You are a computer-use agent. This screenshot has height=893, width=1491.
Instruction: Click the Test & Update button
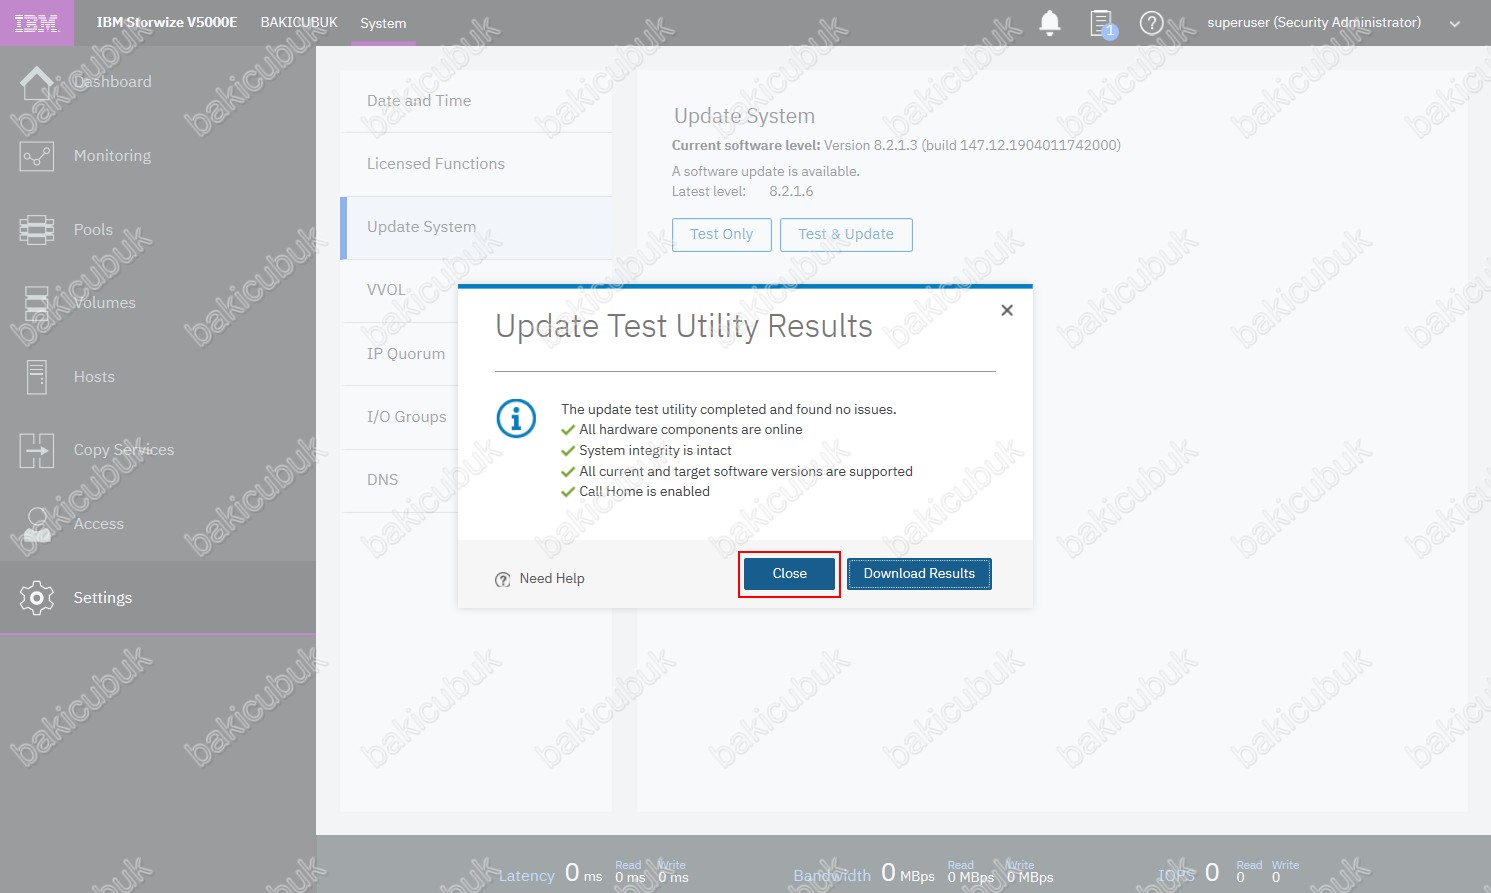click(846, 234)
